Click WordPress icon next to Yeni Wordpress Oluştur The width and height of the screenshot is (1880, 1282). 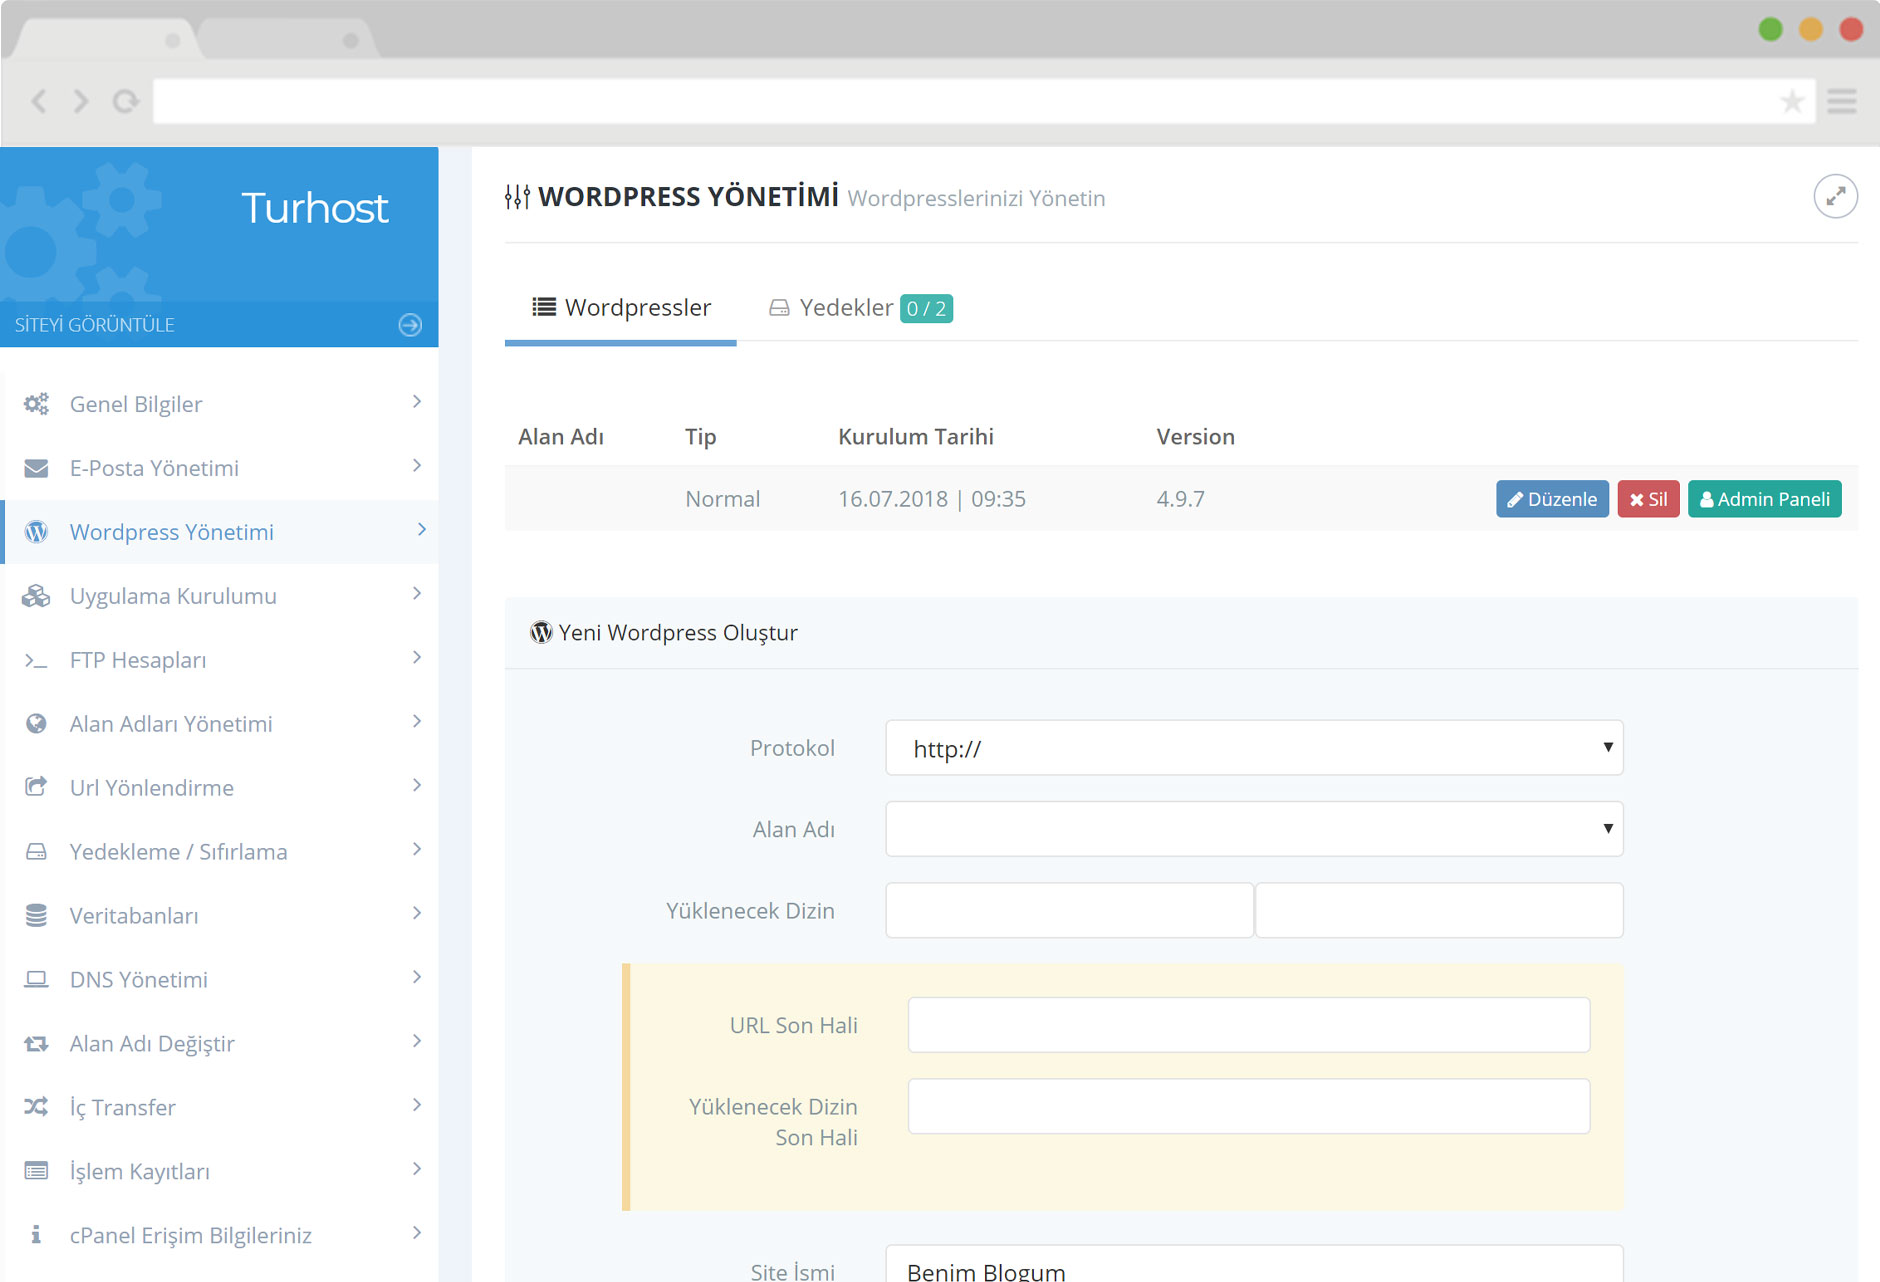coord(541,632)
